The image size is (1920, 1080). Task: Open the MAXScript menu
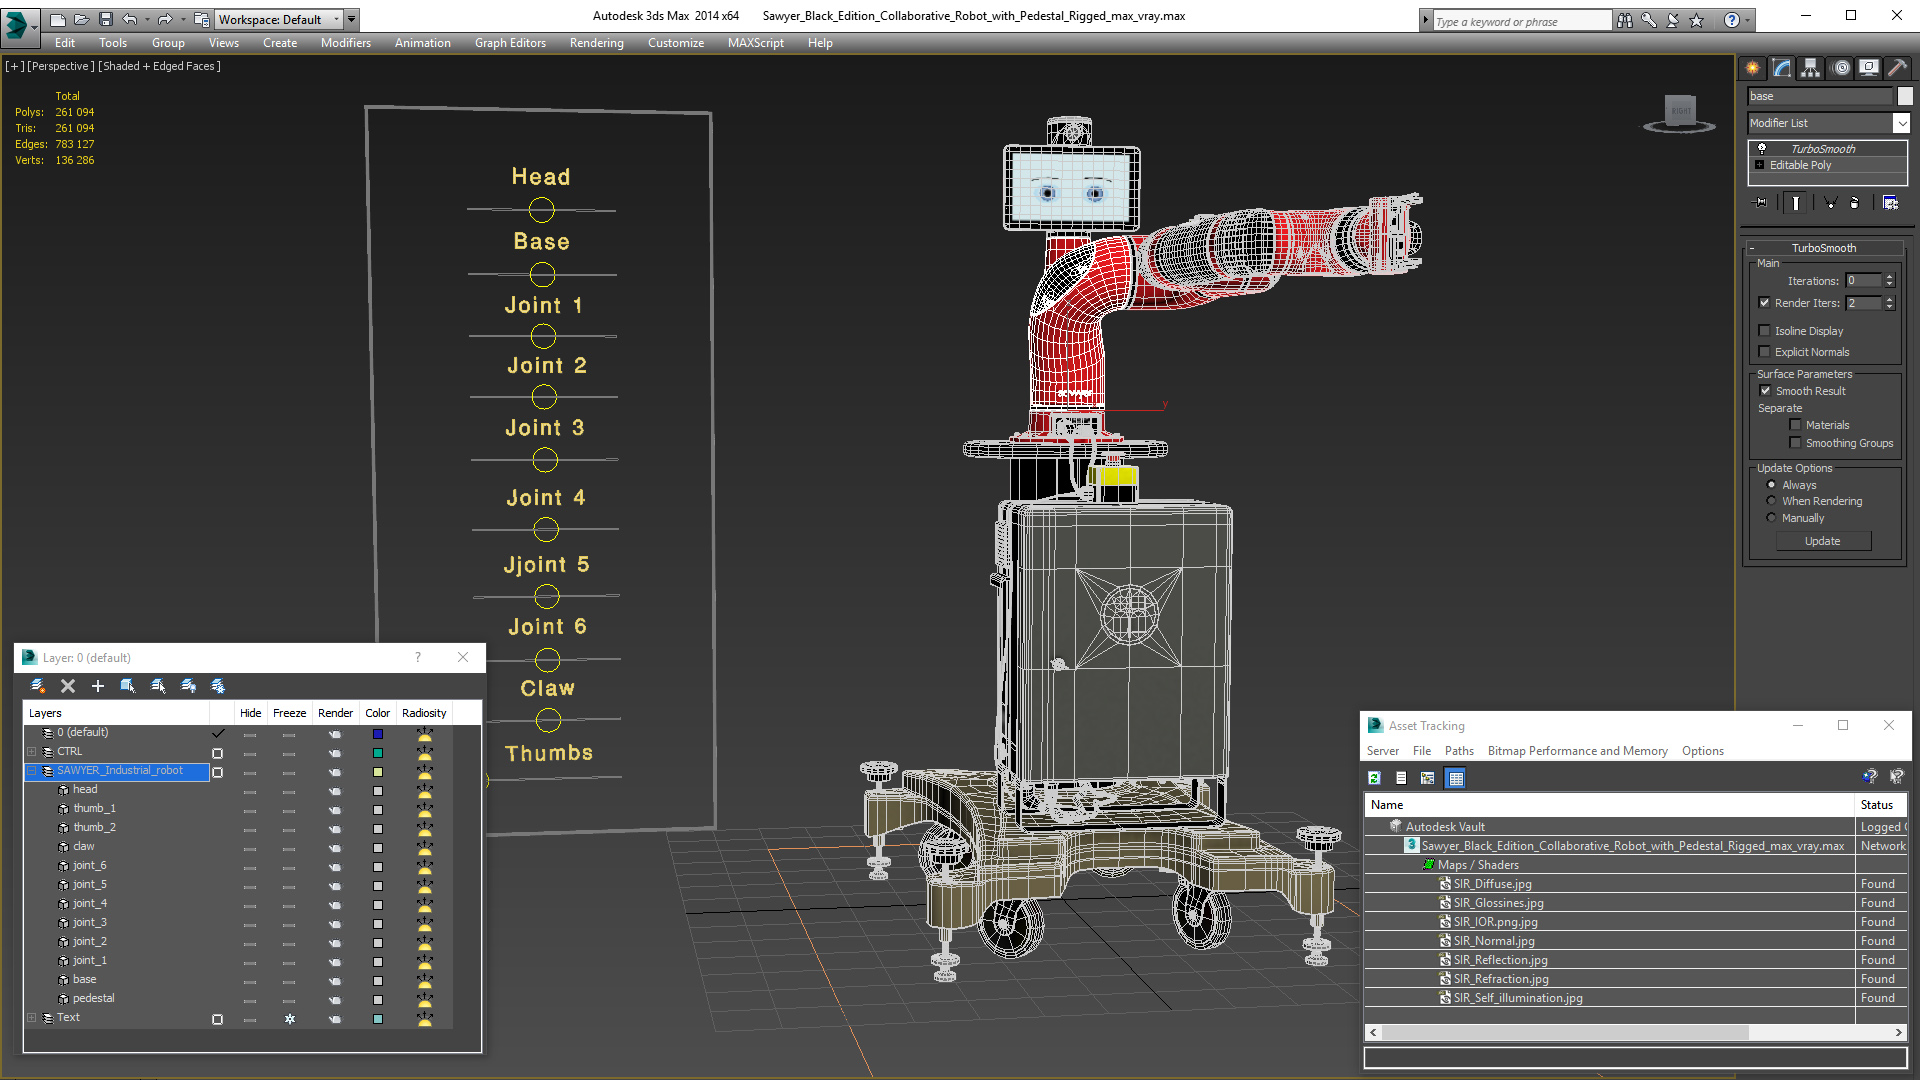point(755,43)
